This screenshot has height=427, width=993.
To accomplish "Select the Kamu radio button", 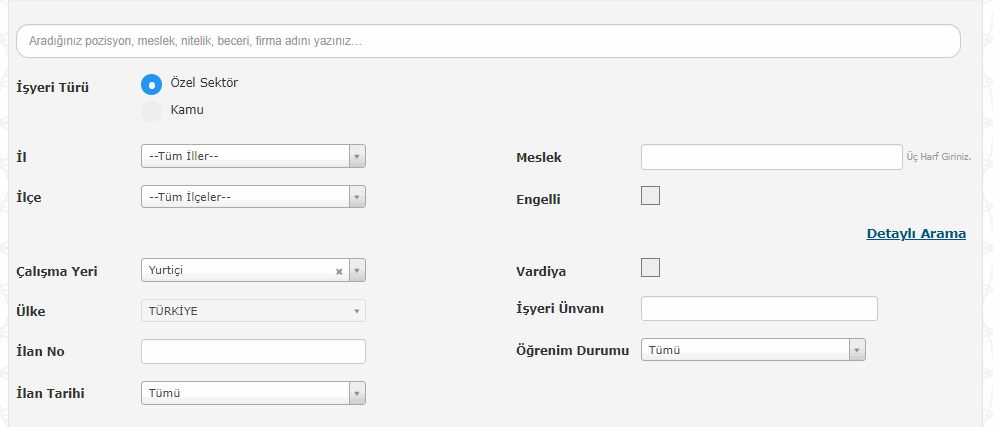I will (151, 112).
